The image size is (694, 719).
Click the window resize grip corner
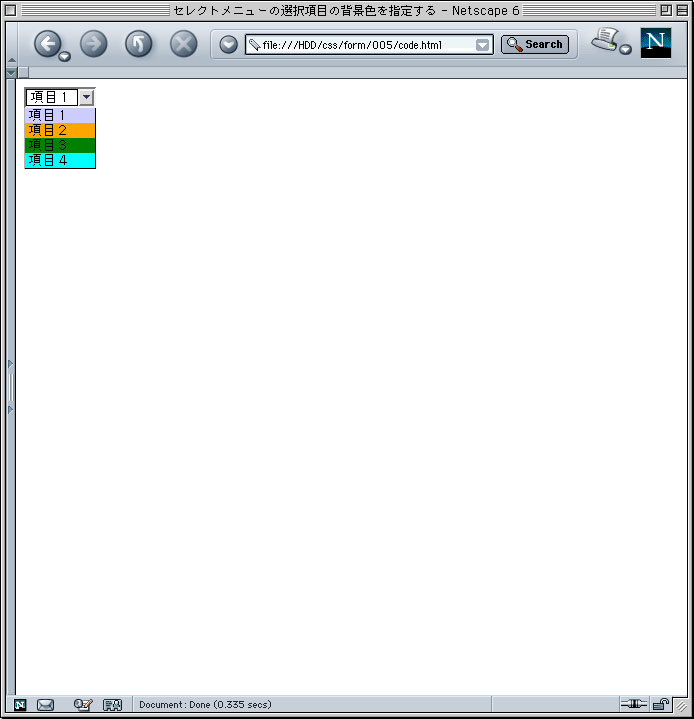click(x=682, y=706)
